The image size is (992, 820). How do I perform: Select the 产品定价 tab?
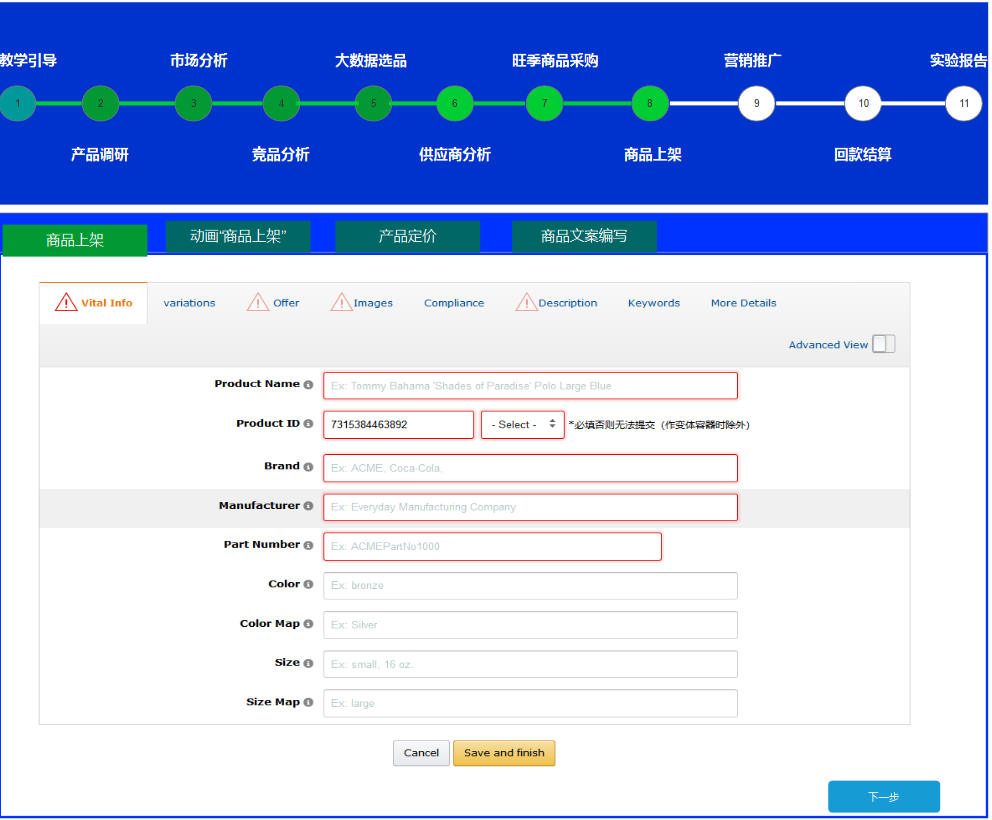tap(407, 237)
